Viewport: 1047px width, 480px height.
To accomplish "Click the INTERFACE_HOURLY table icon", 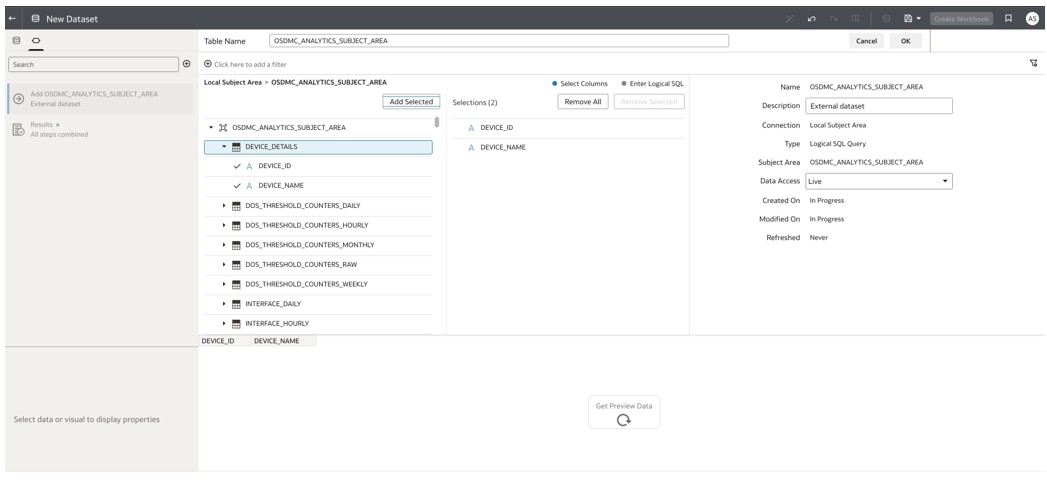I will pyautogui.click(x=236, y=324).
